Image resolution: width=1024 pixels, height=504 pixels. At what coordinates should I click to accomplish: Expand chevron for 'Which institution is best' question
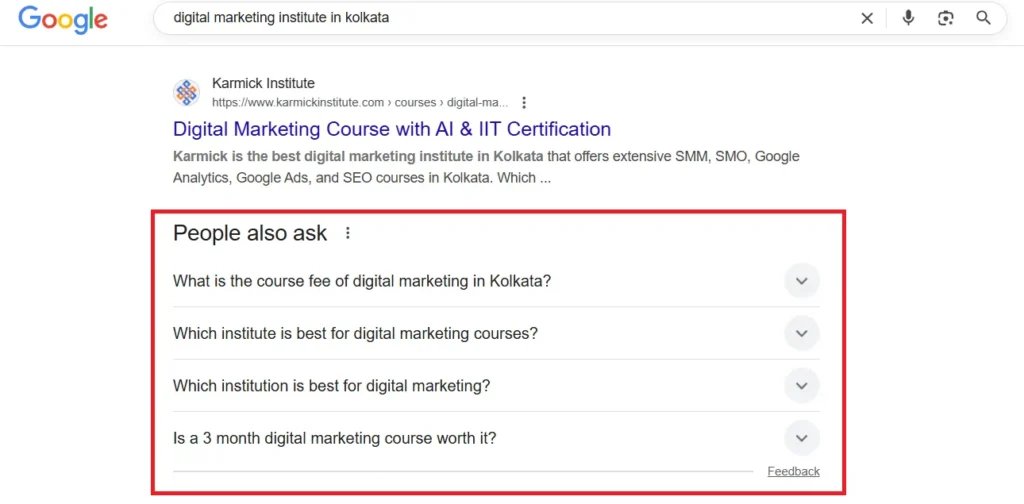pyautogui.click(x=801, y=385)
